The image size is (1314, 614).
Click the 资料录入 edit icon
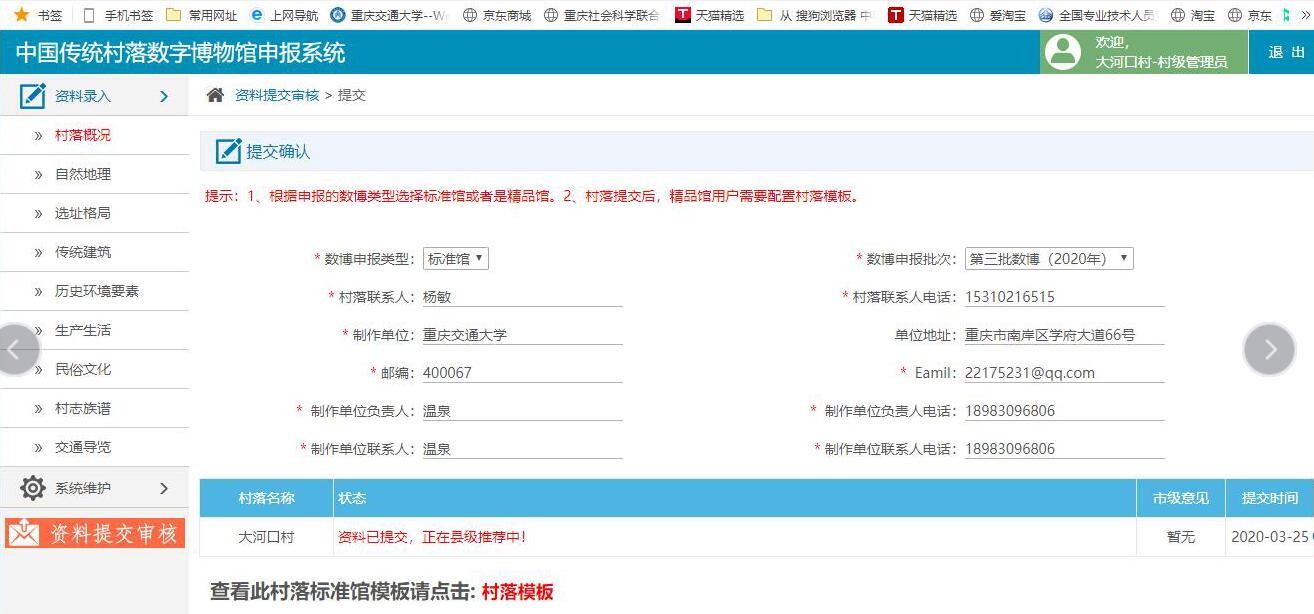pyautogui.click(x=33, y=96)
